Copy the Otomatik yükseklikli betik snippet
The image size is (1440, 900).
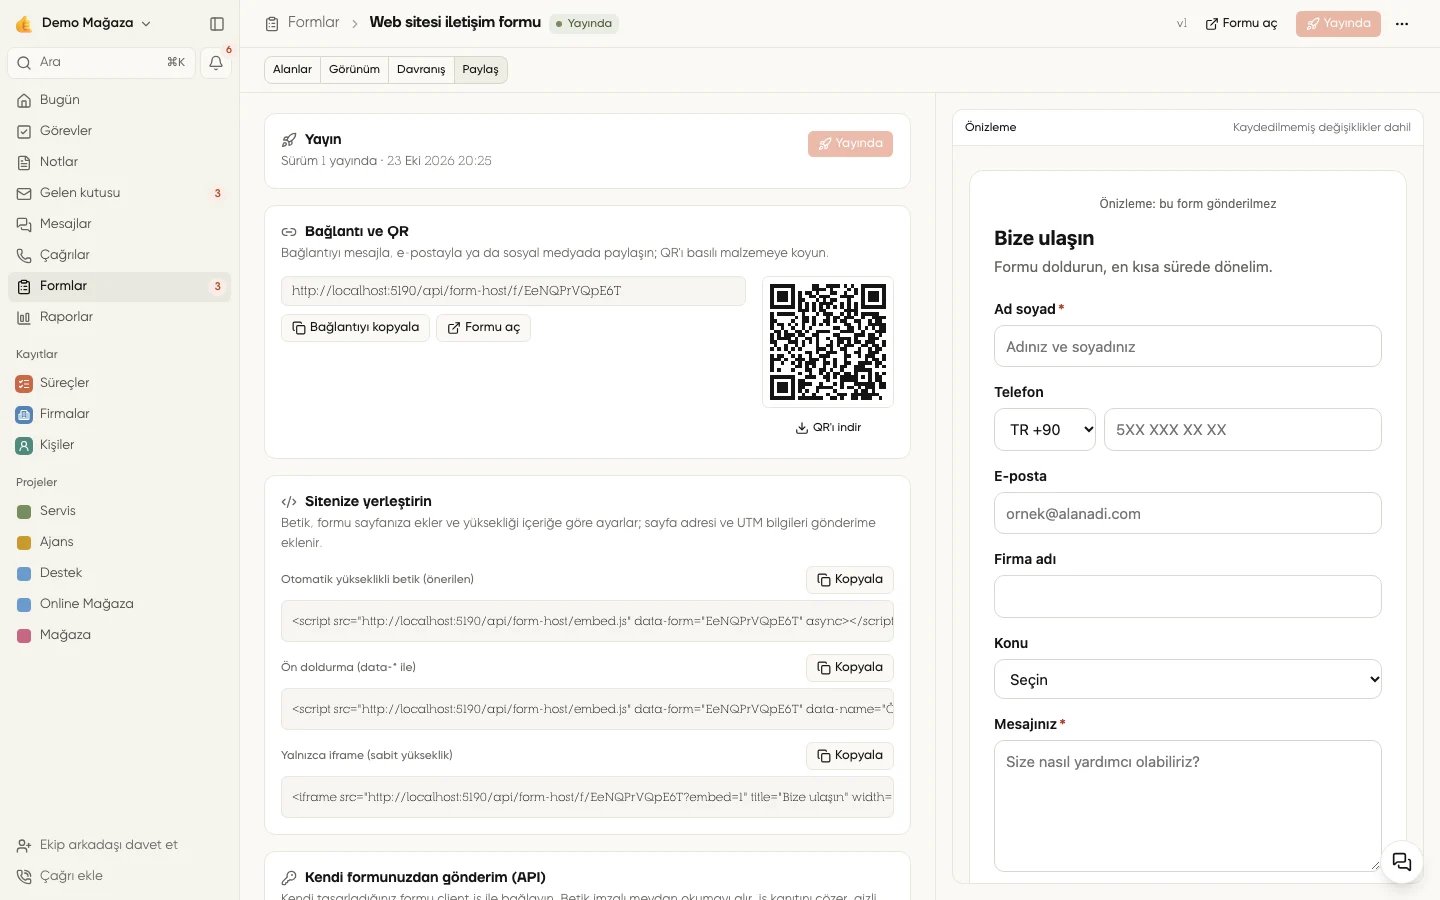click(850, 580)
